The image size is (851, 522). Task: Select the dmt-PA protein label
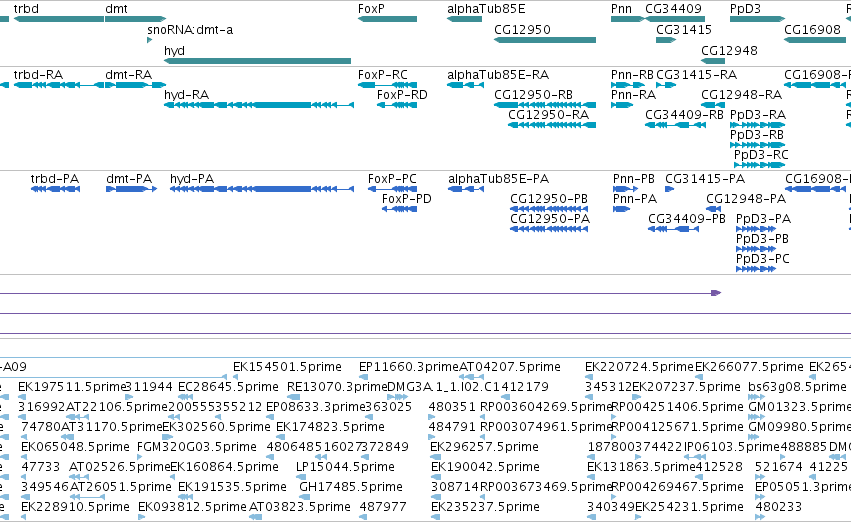[x=129, y=179]
